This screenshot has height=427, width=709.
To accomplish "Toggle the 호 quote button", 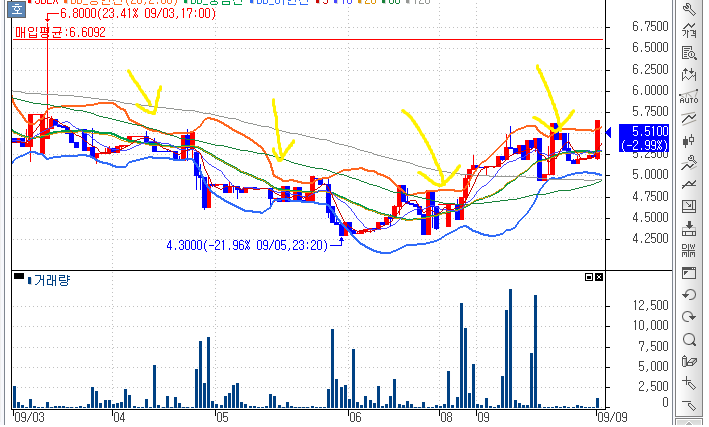I will [17, 9].
